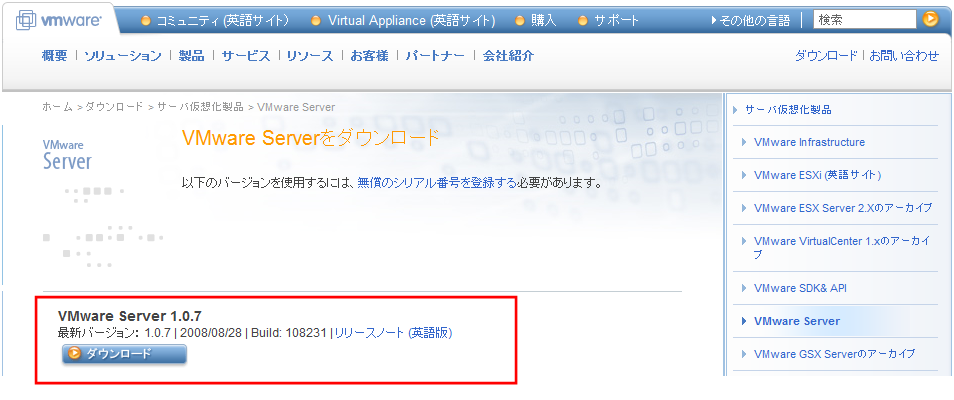This screenshot has width=954, height=400.
Task: Click the blue ダウンロード button for VMware Server 1.0.7
Action: point(124,354)
